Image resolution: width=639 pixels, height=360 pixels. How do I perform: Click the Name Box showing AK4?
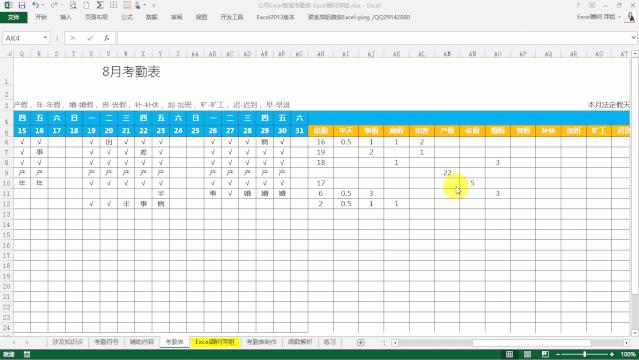tap(22, 38)
